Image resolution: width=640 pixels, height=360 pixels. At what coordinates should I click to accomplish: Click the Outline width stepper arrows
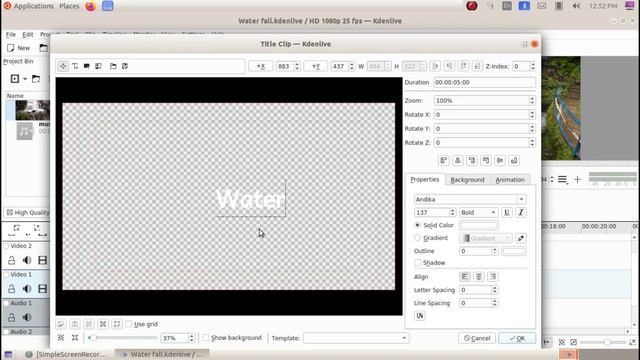pyautogui.click(x=495, y=251)
